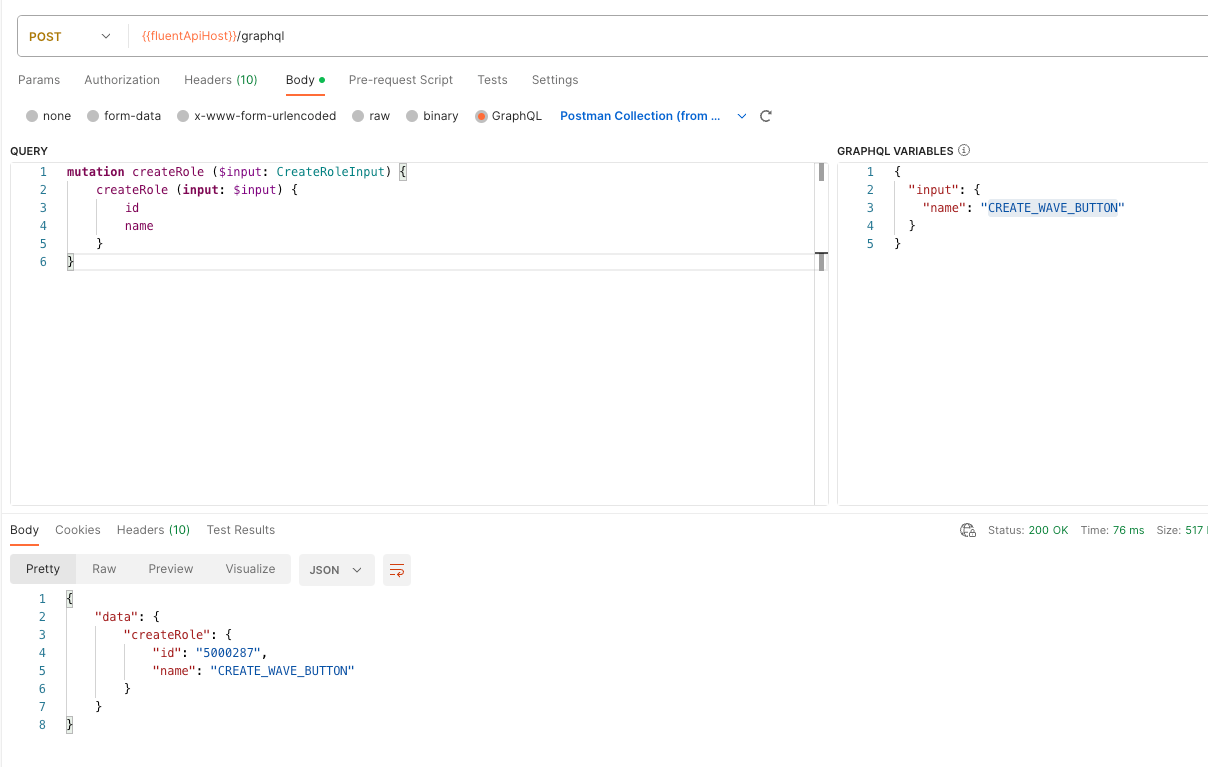Choose the raw body option
1208x767 pixels.
(x=358, y=116)
